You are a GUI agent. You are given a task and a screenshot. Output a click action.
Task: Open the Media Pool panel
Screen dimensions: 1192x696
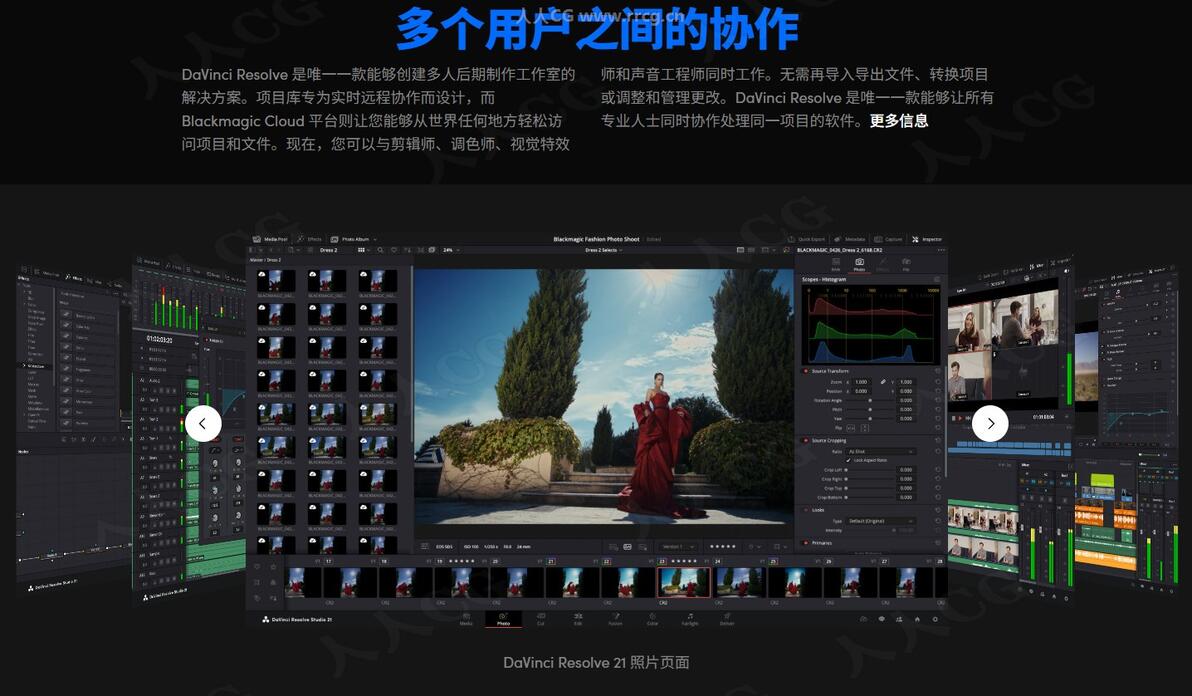coord(271,239)
